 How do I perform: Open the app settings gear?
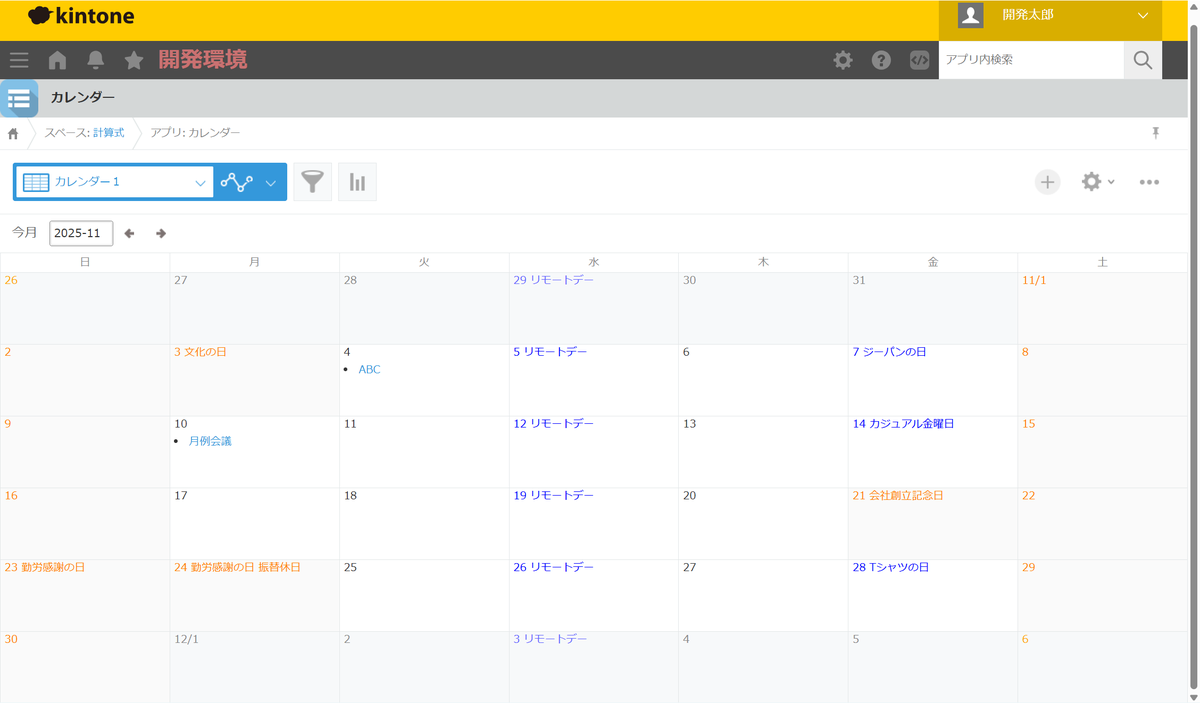click(1091, 182)
